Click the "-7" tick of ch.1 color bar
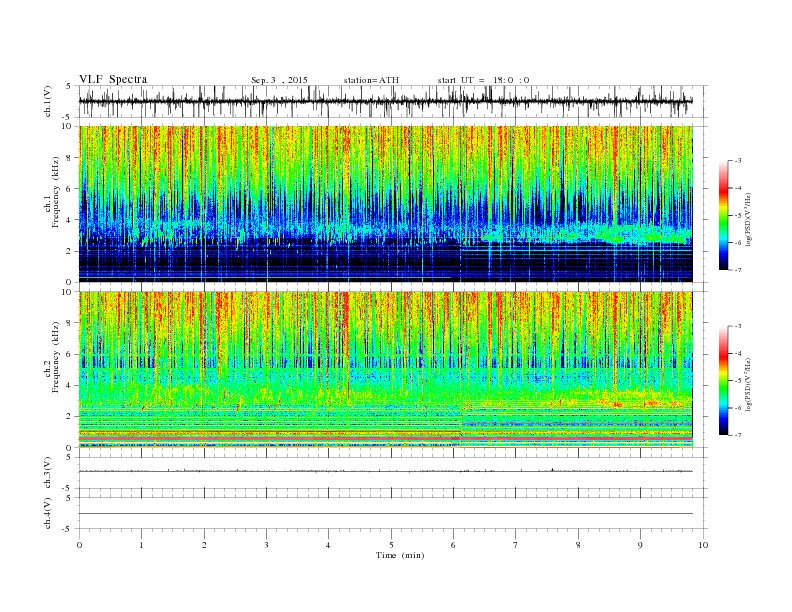 [x=737, y=270]
